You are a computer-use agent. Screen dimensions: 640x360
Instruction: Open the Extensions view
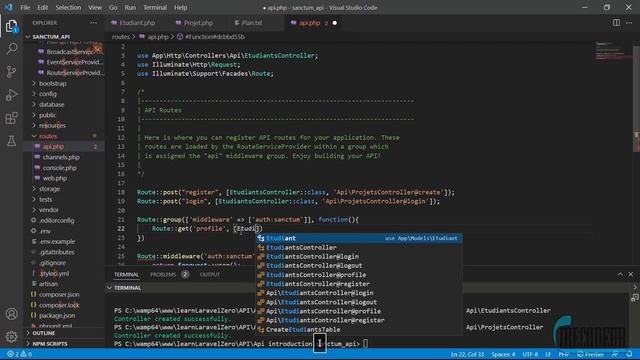[11, 118]
